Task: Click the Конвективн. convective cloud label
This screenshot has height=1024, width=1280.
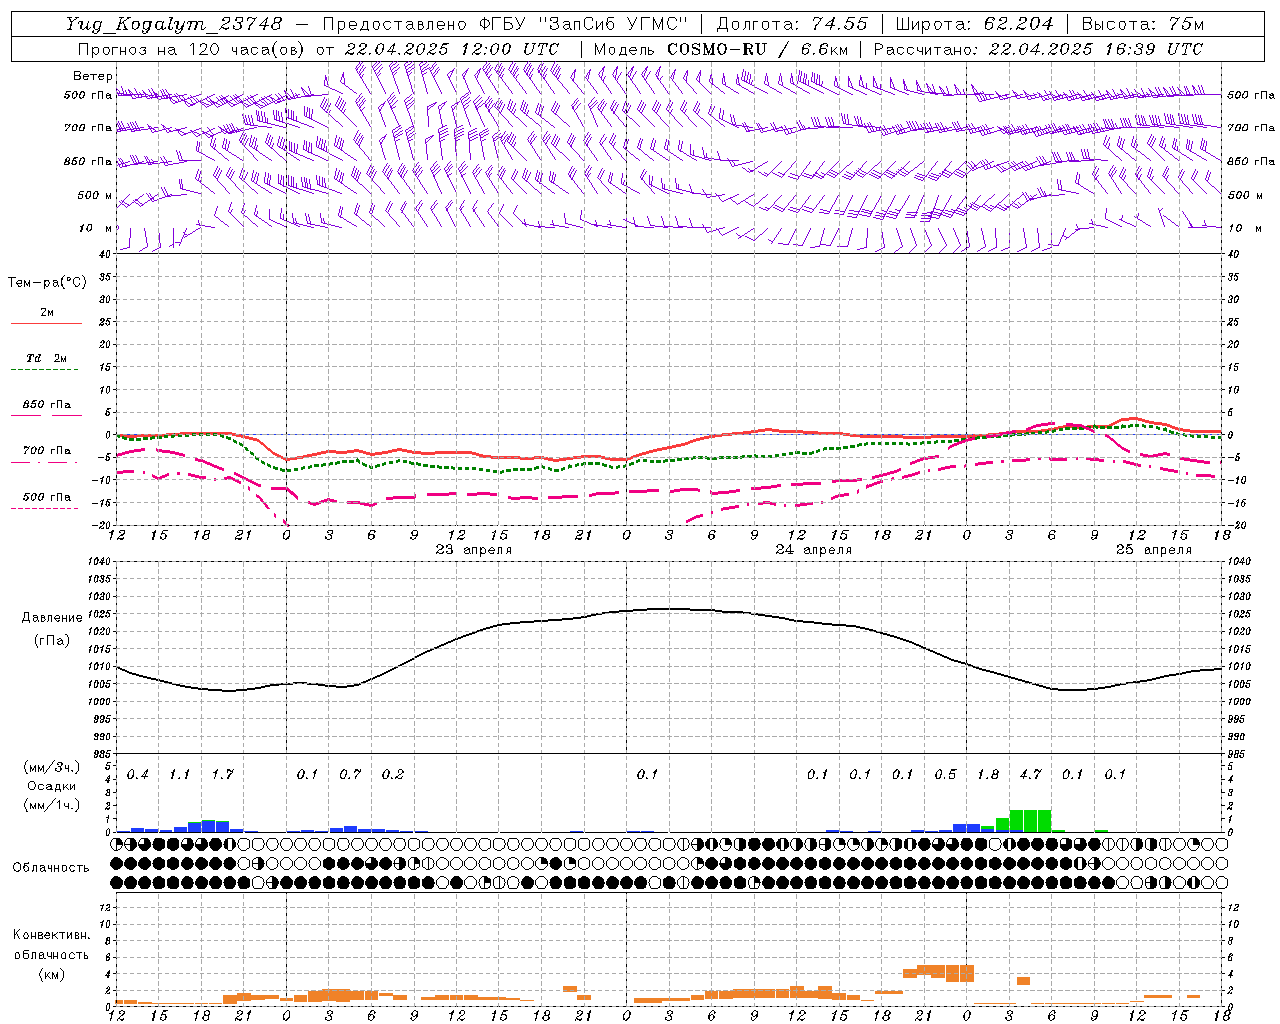Action: (51, 935)
